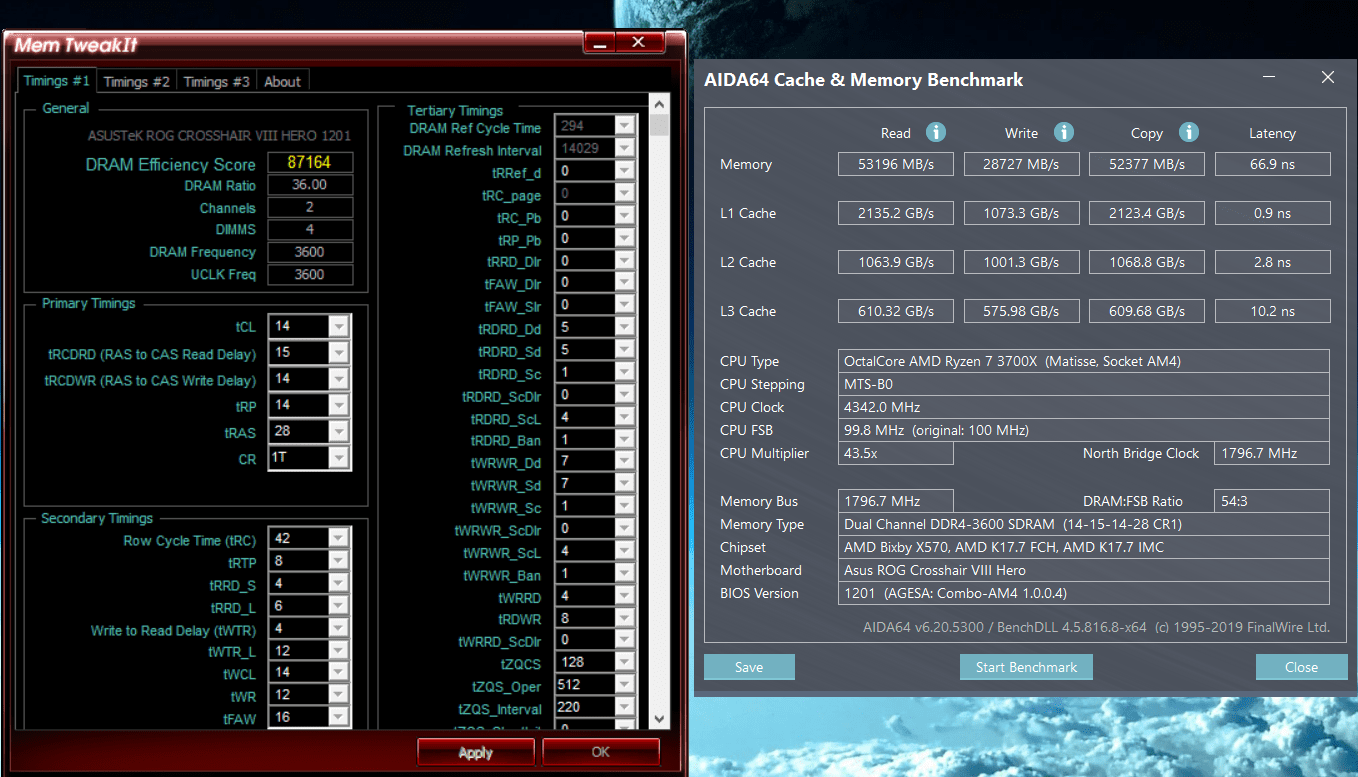Viewport: 1358px width, 777px height.
Task: Click Close button in AIDA64 benchmark
Action: [1301, 667]
